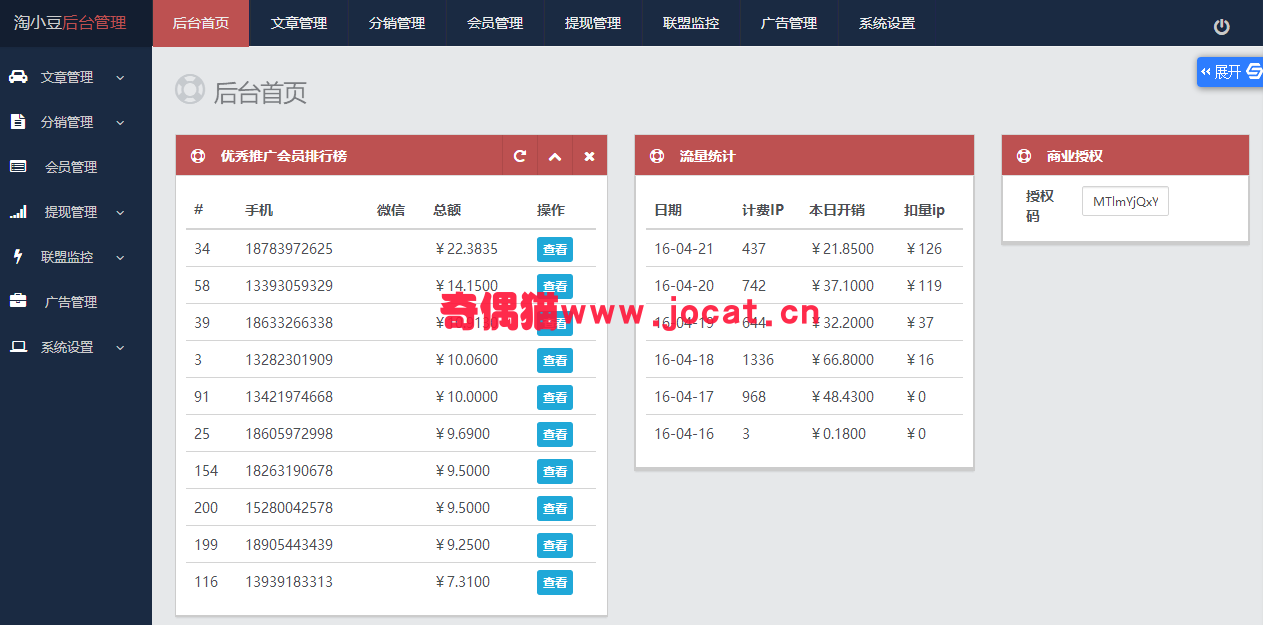Open the 联盟监控 top menu
The width and height of the screenshot is (1263, 625).
[691, 23]
